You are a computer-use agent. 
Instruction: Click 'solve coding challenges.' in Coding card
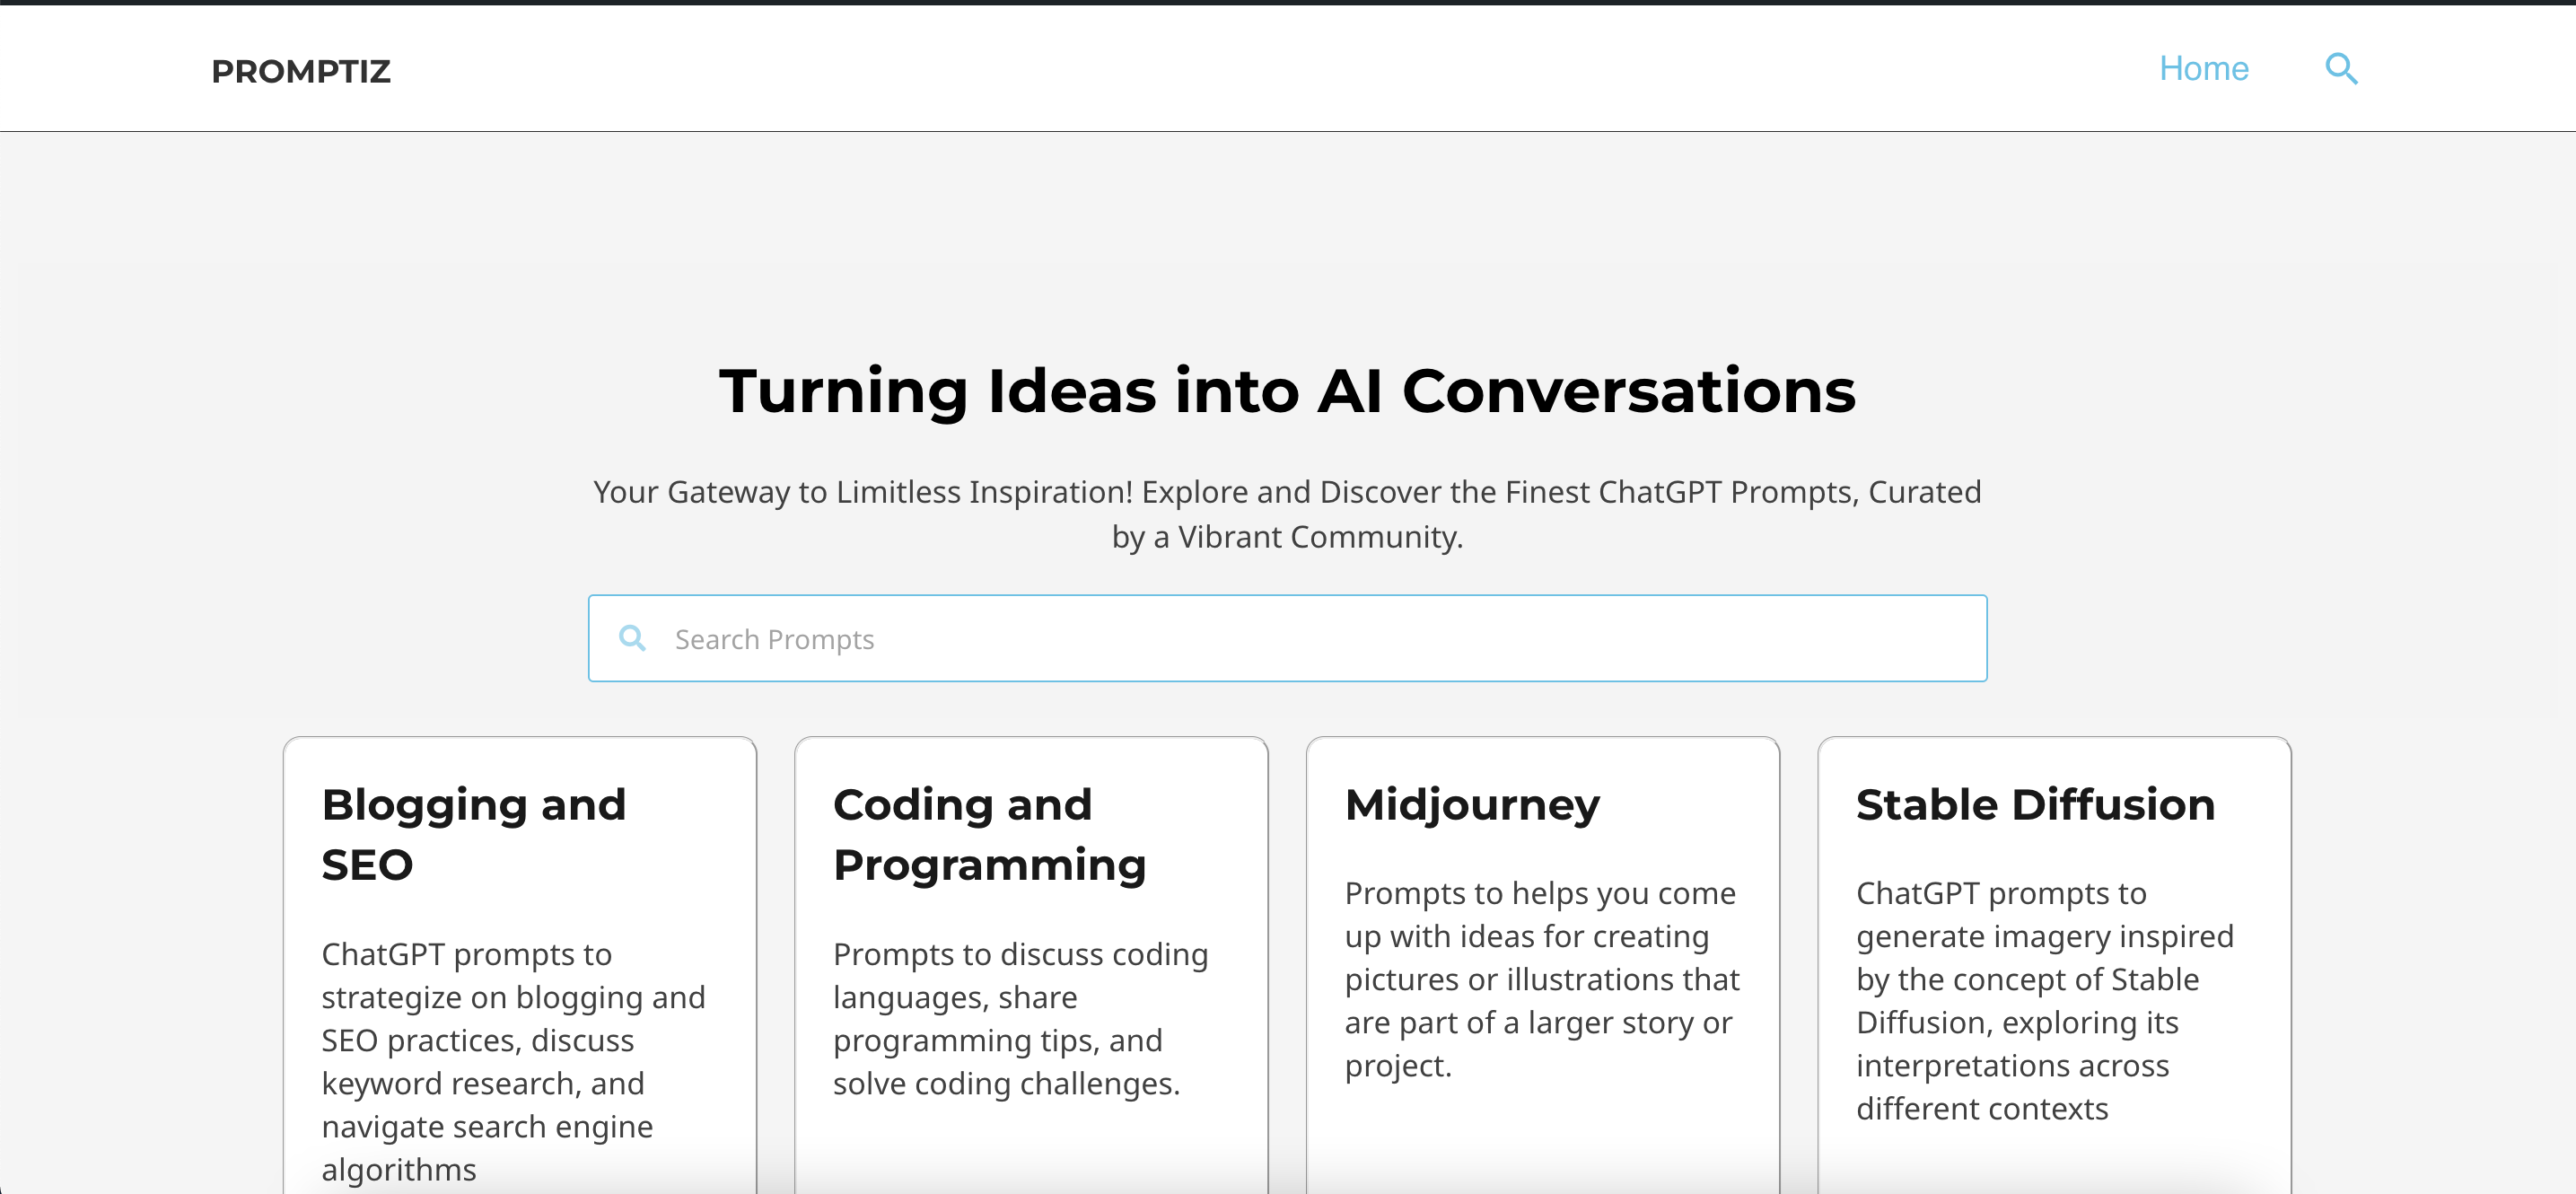1006,1083
